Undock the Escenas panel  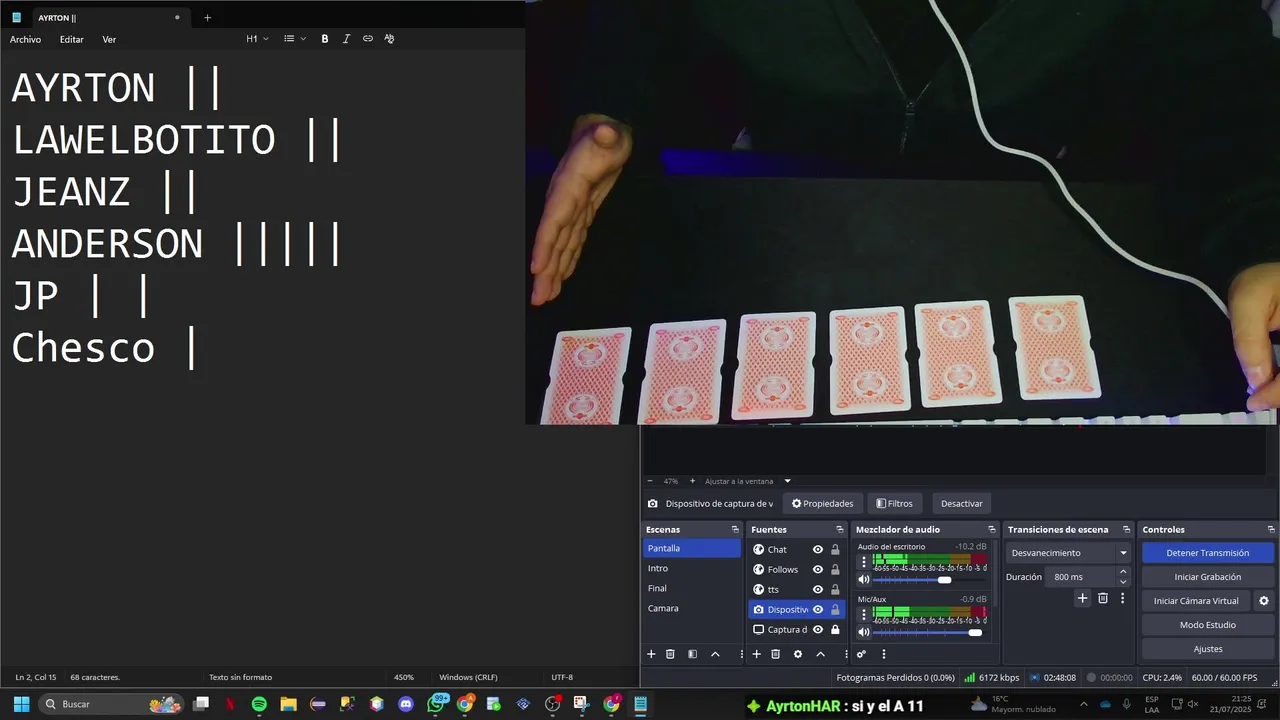pyautogui.click(x=735, y=530)
